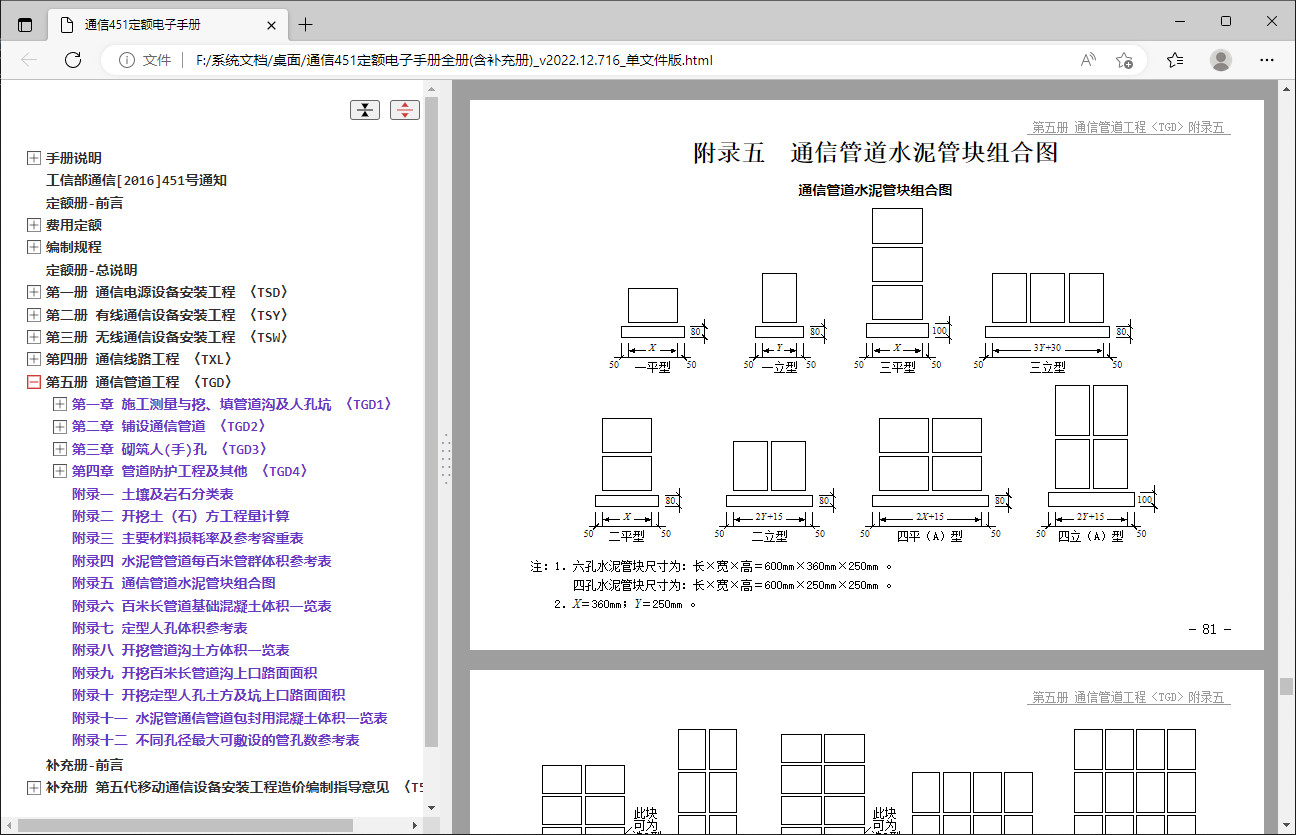
Task: Open 附录六 百米长管道基础混凝土体积一览表
Action: (202, 606)
